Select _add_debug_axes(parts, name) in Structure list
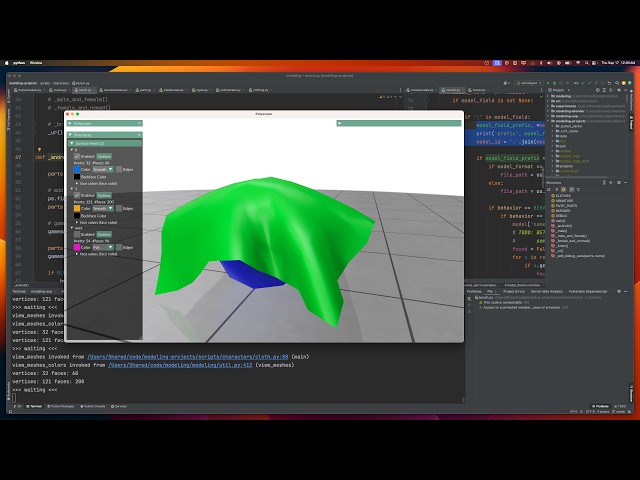This screenshot has width=640, height=480. [578, 256]
